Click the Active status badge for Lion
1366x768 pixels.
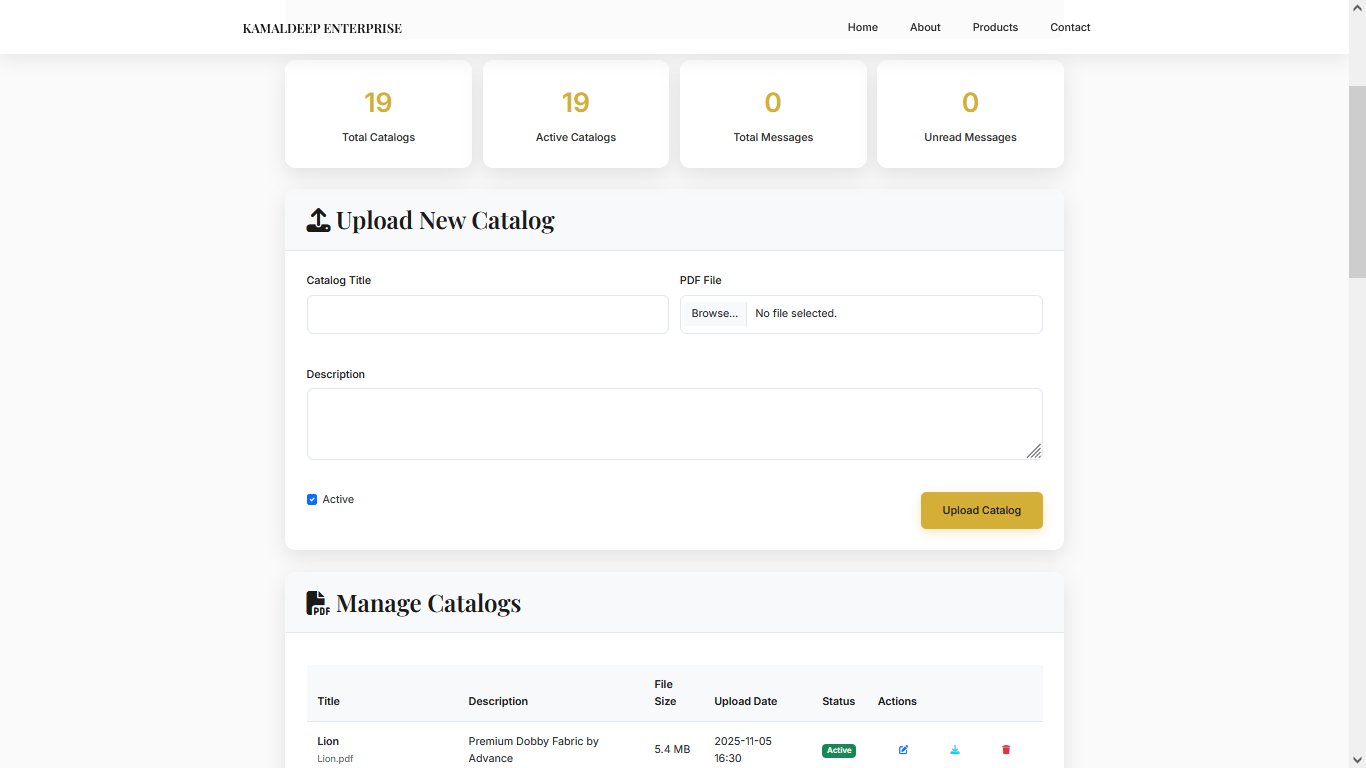point(839,750)
